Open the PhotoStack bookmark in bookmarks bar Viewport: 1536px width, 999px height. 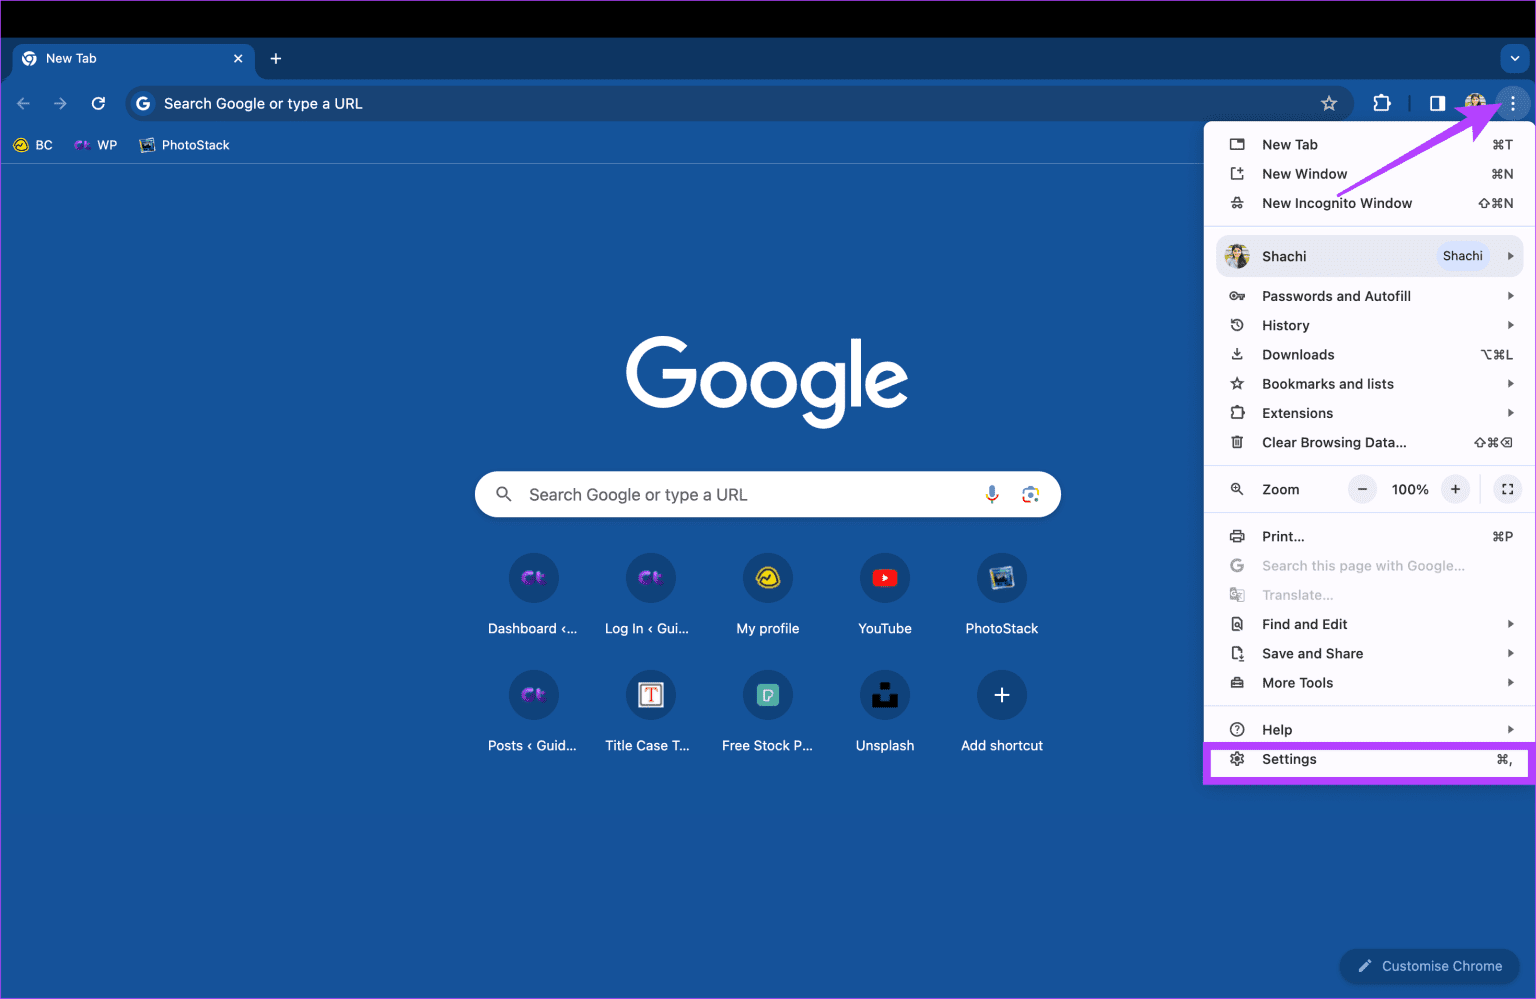tap(185, 145)
